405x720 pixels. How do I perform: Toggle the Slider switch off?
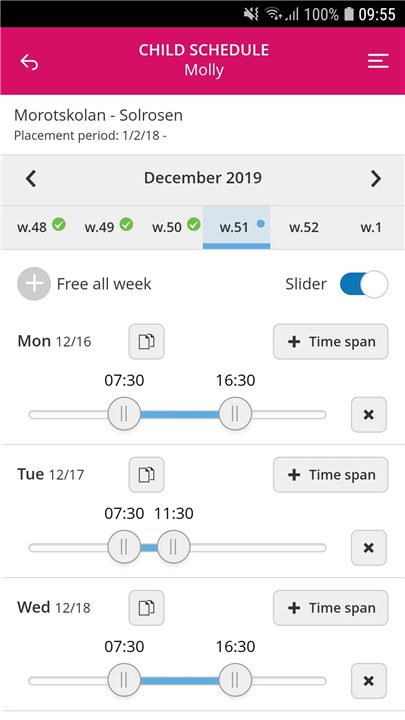point(364,284)
